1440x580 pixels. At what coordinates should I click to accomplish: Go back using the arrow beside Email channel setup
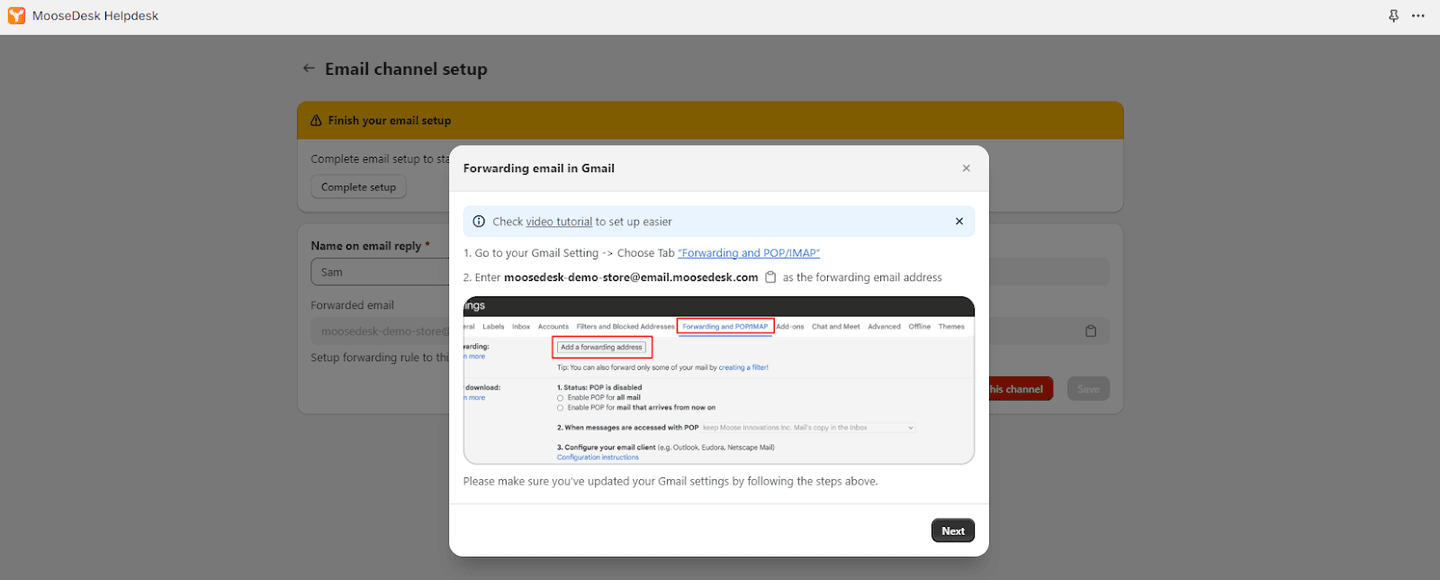(309, 69)
